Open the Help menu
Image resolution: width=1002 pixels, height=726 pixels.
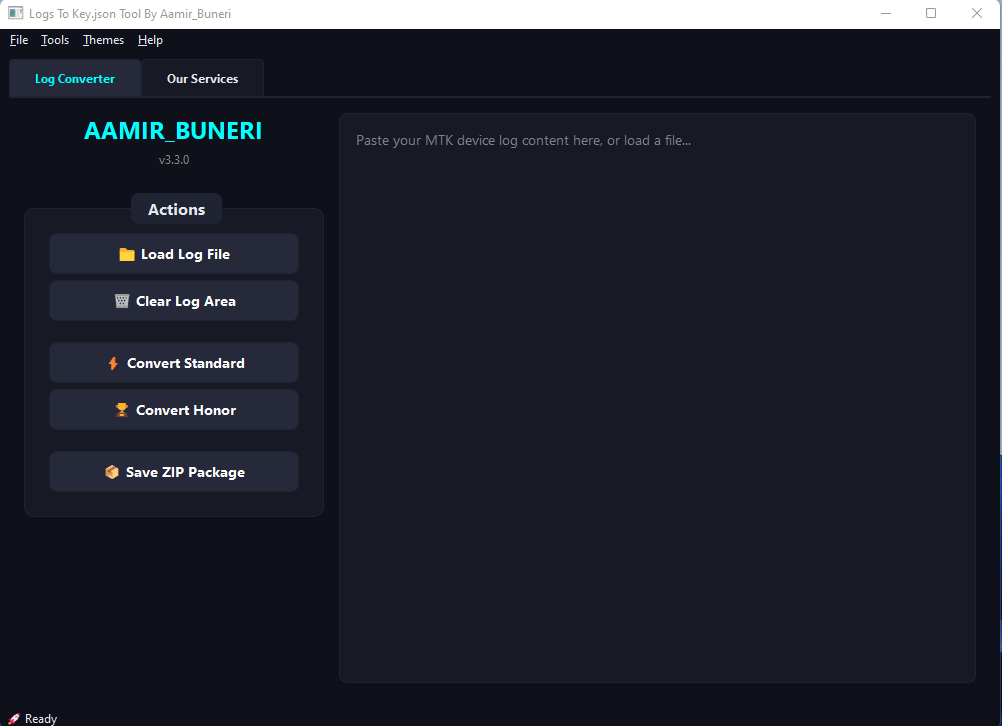150,40
